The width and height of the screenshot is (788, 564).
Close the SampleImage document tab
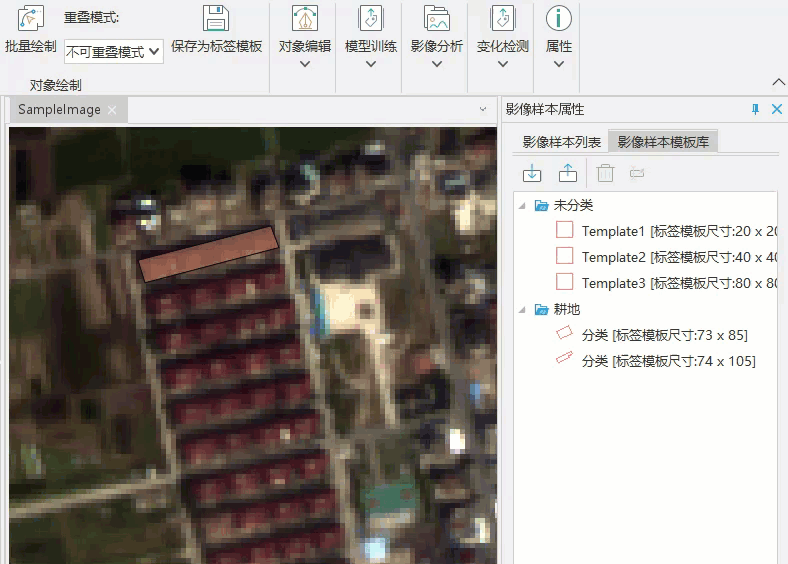[x=112, y=110]
